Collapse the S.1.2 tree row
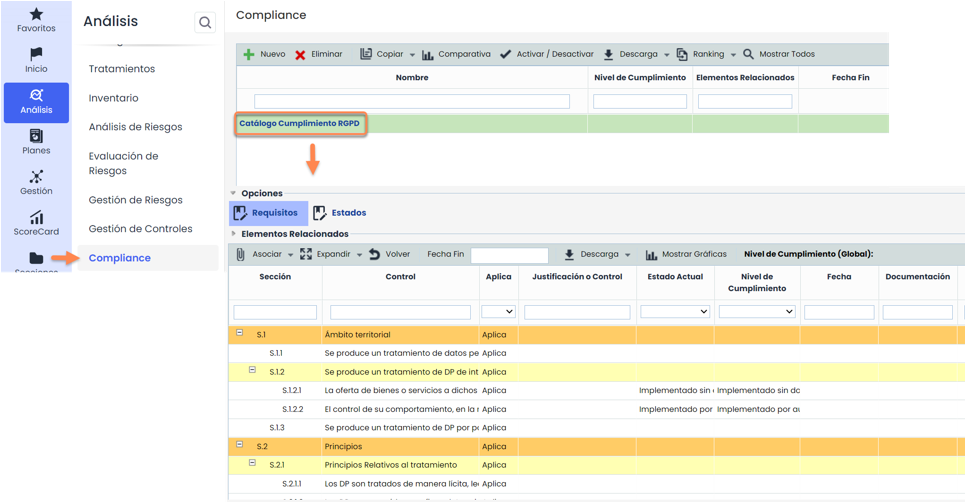The image size is (965, 503). pos(252,370)
